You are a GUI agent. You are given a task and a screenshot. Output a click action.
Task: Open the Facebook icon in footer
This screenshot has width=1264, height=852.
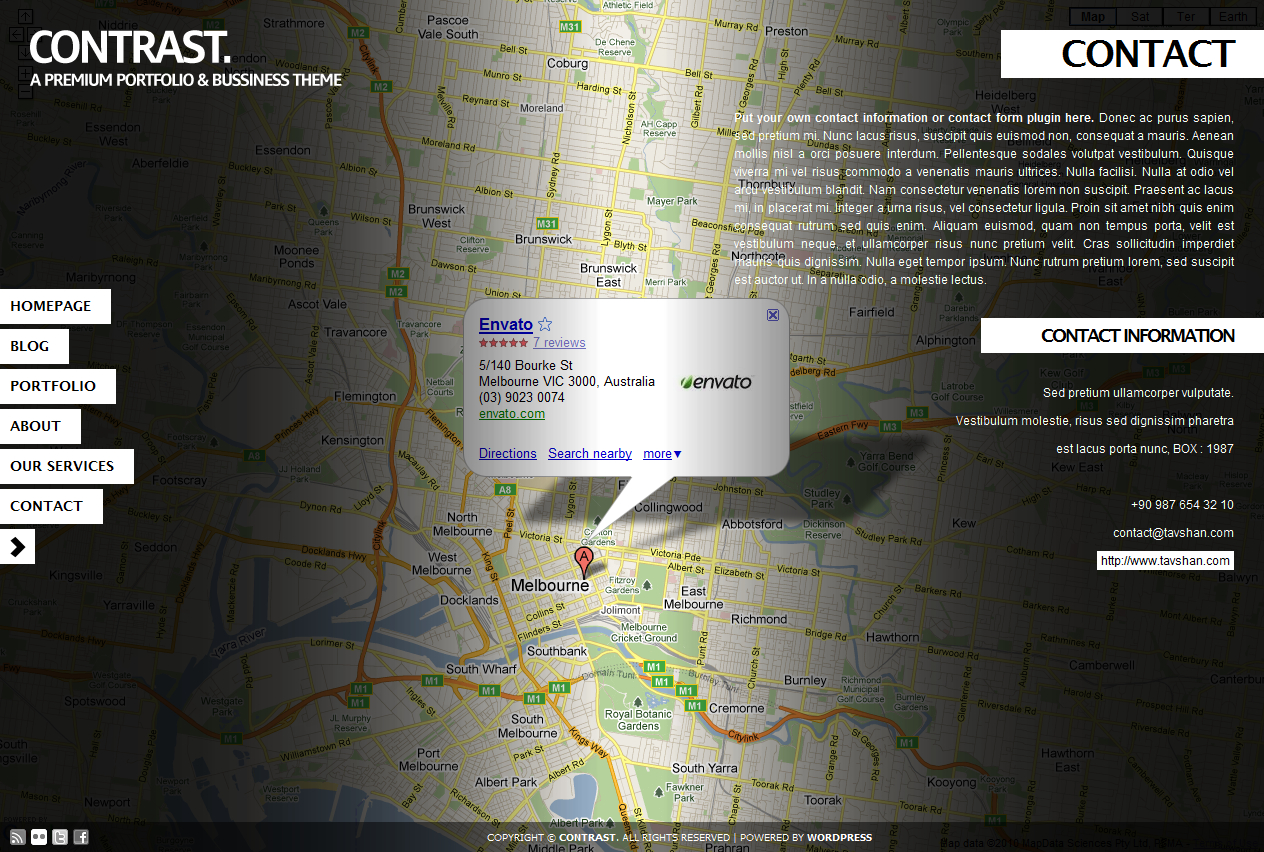coord(81,837)
